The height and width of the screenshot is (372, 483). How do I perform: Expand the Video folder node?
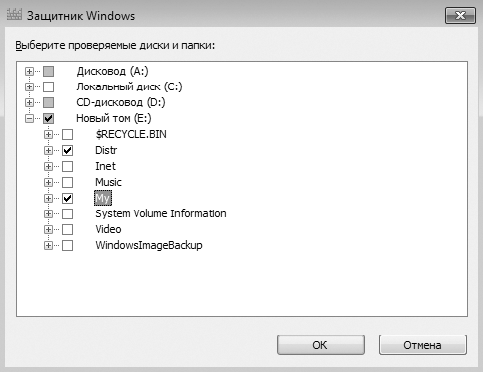click(48, 229)
